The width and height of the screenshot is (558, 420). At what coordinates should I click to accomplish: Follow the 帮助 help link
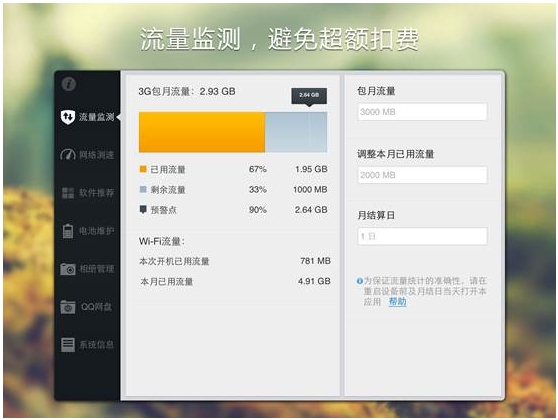(398, 302)
